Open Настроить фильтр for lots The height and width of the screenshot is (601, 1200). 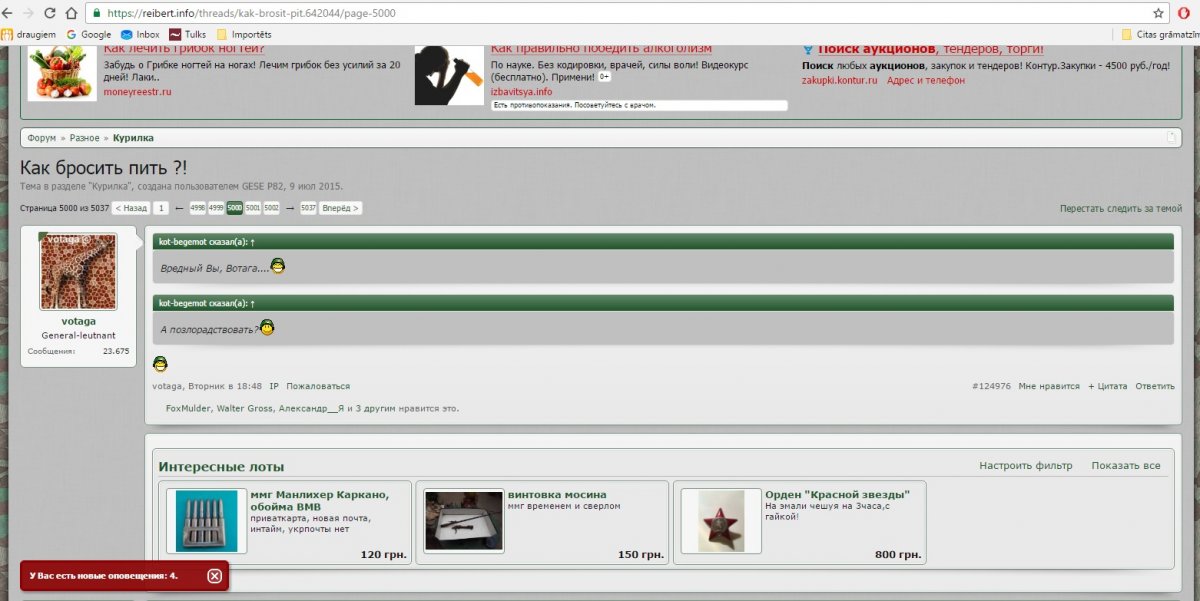(1025, 466)
